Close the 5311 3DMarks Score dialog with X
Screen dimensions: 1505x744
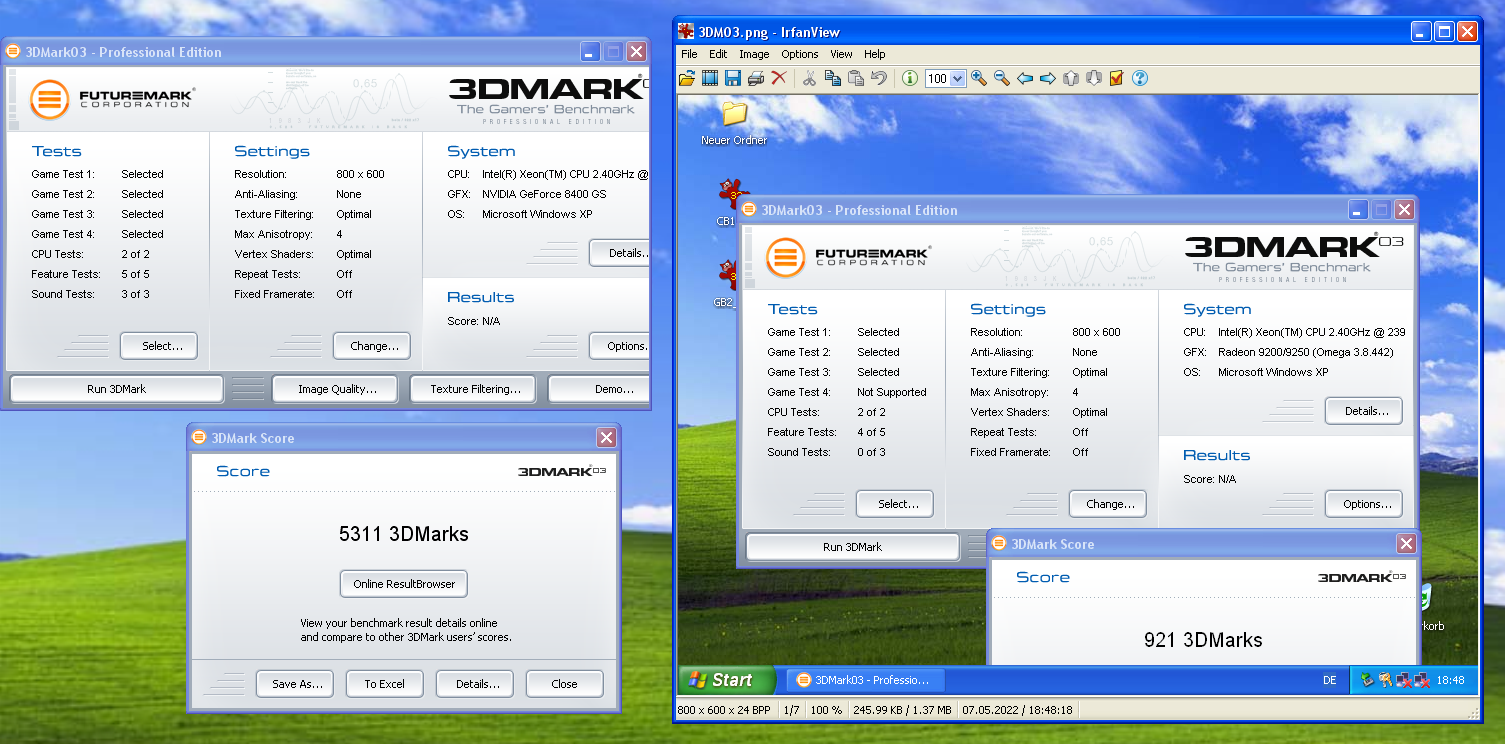point(606,438)
